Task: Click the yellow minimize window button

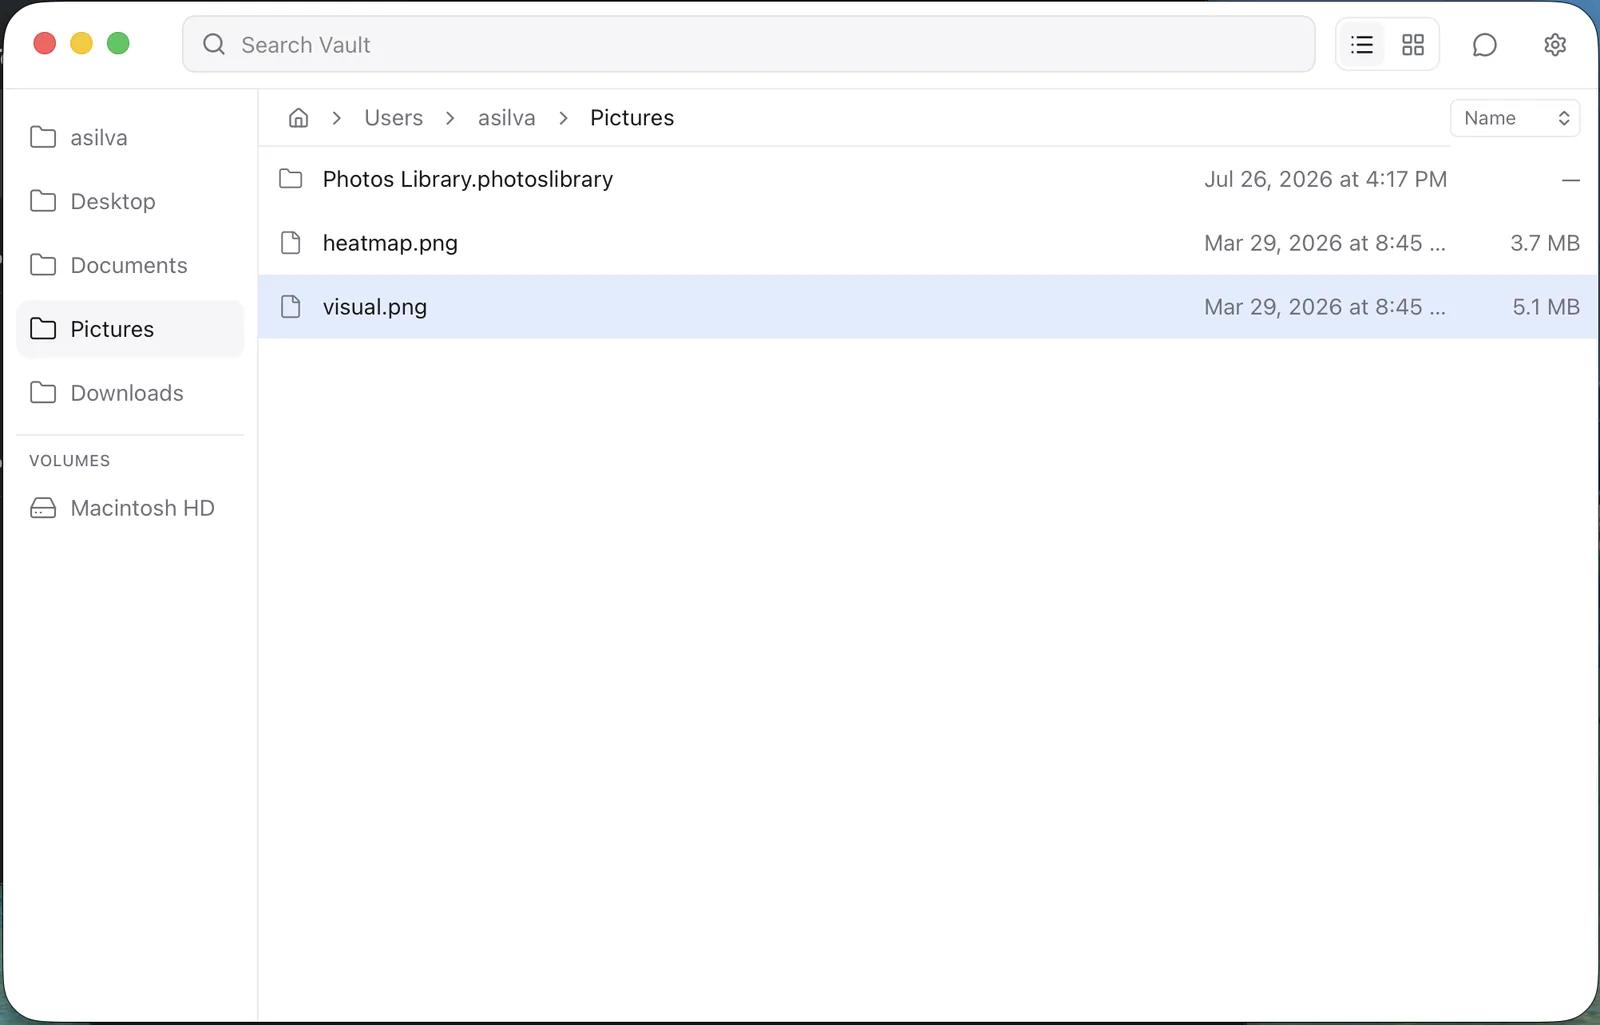Action: (81, 43)
